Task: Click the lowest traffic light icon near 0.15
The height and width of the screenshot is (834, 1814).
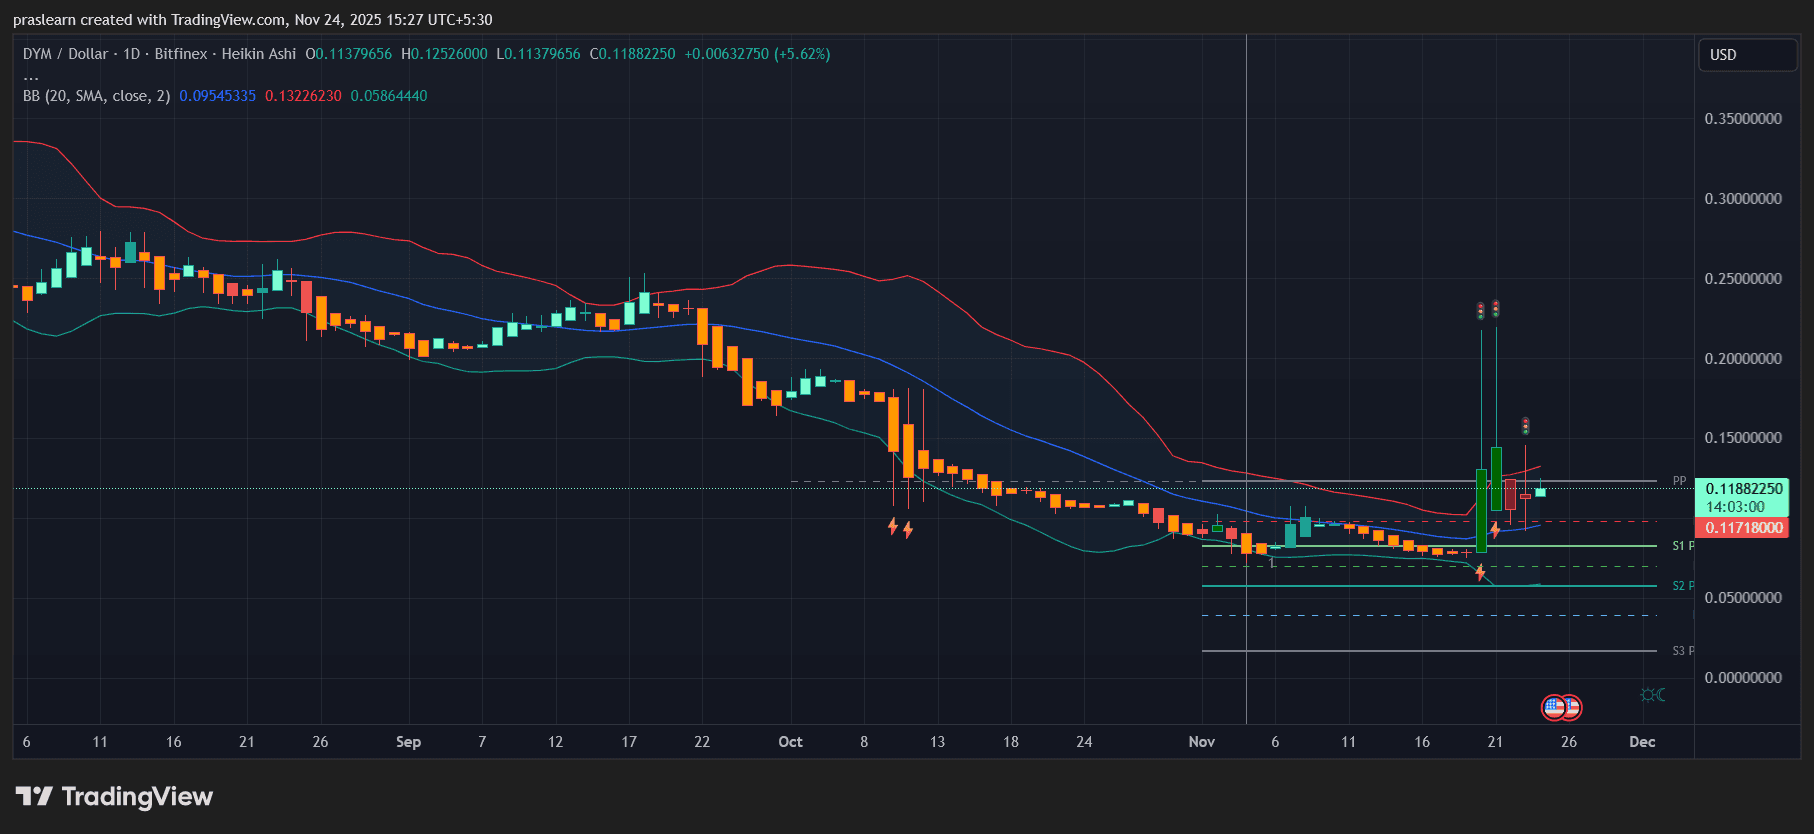Action: [1525, 426]
